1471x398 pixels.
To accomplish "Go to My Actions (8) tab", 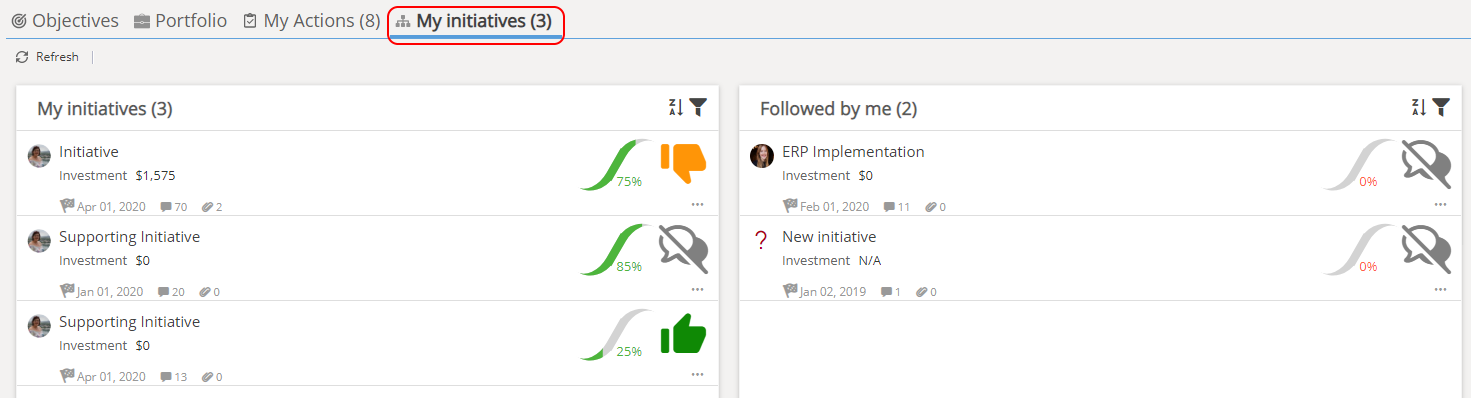I will (x=311, y=20).
